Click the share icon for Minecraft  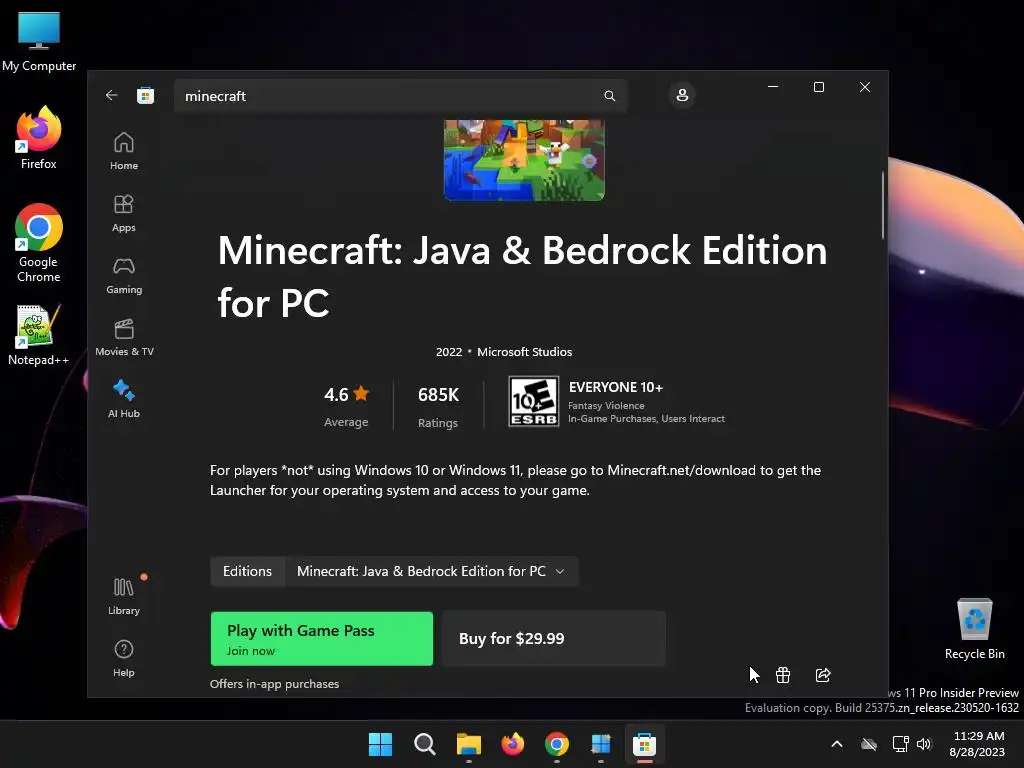[824, 675]
